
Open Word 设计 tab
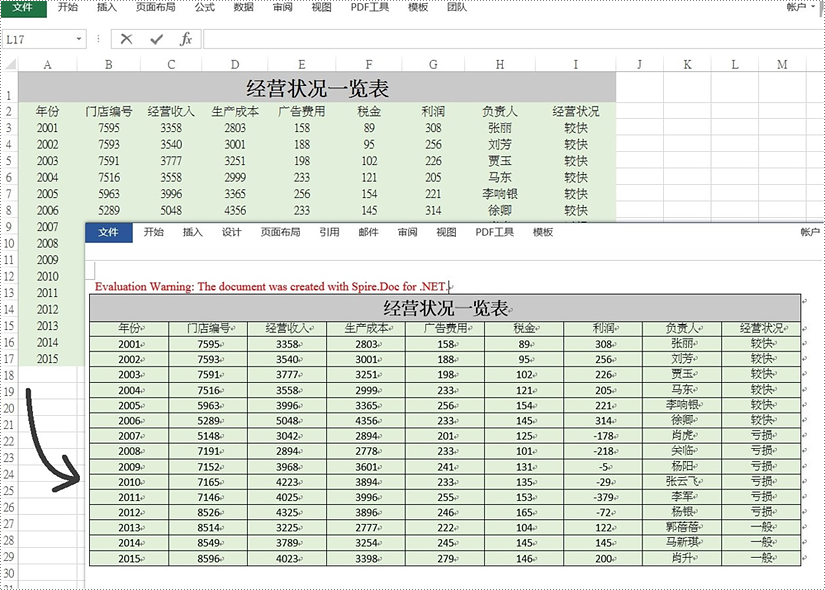pyautogui.click(x=232, y=232)
